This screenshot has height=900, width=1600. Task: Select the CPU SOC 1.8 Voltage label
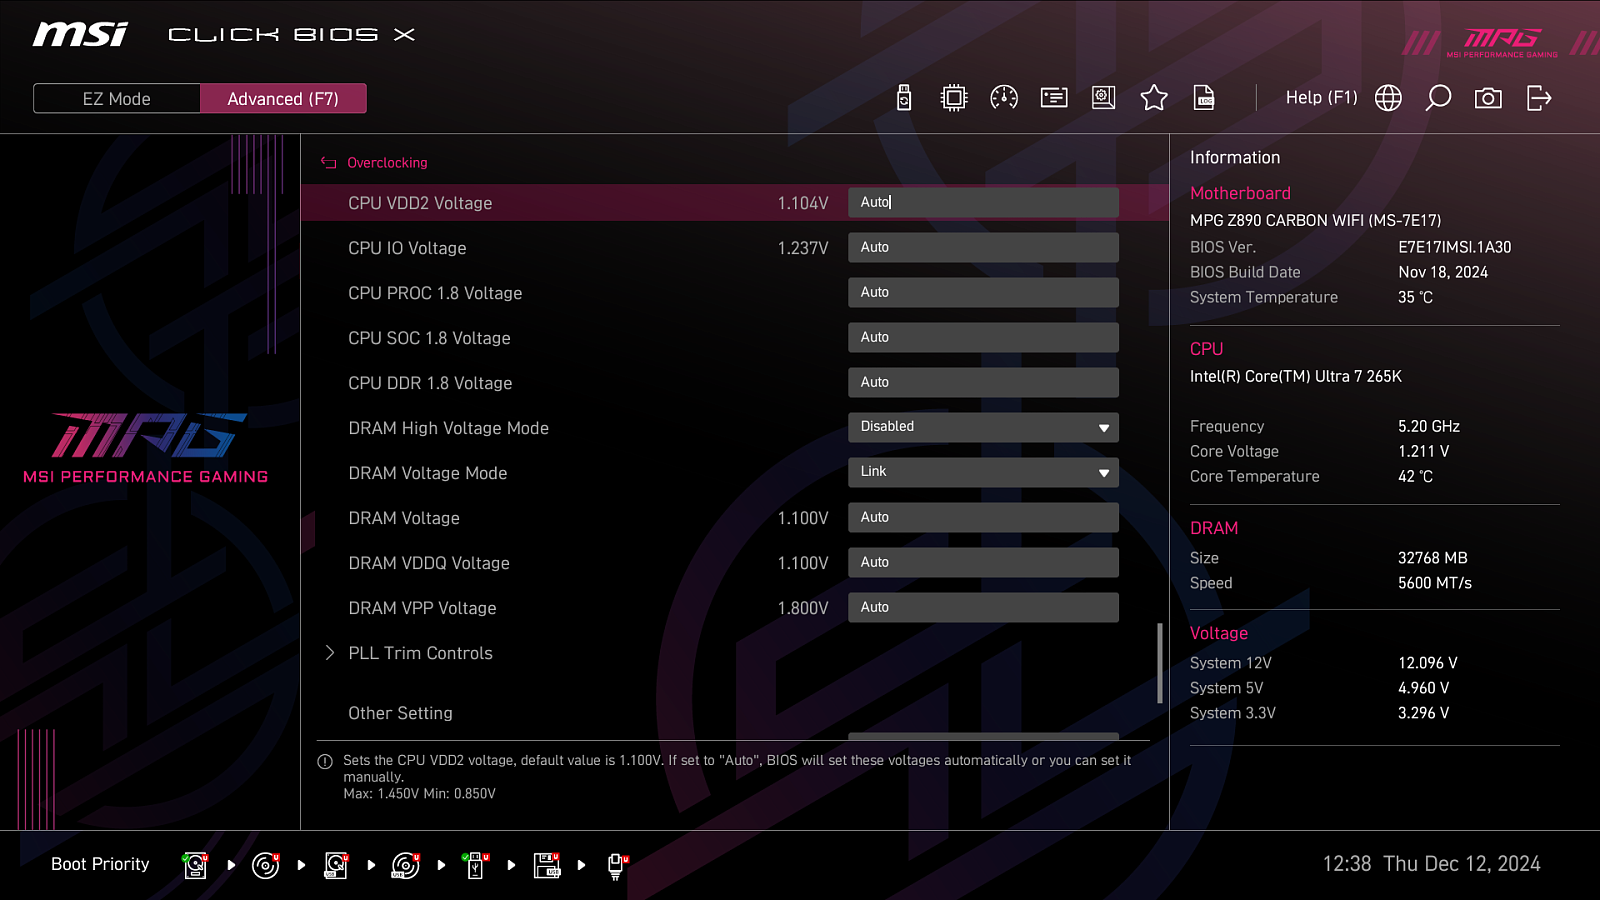coord(429,338)
